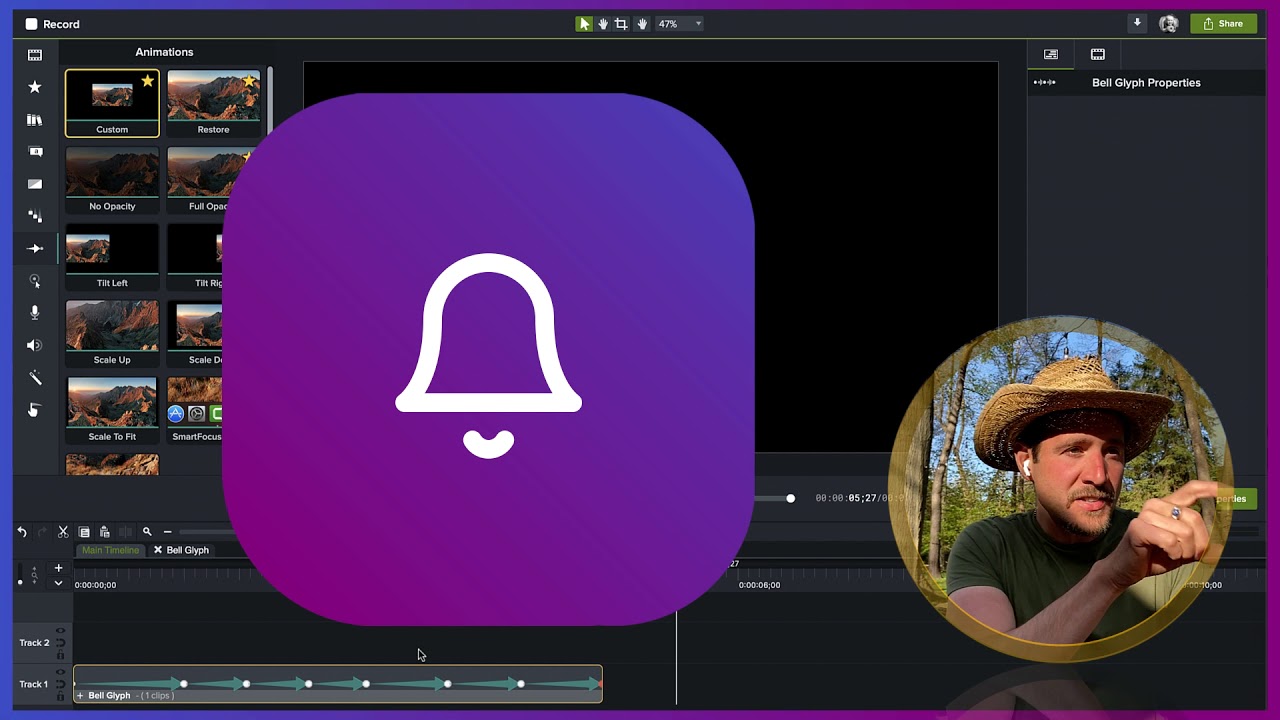Viewport: 1280px width, 720px height.
Task: Click the Copy icon in timeline toolbar
Action: 84,532
